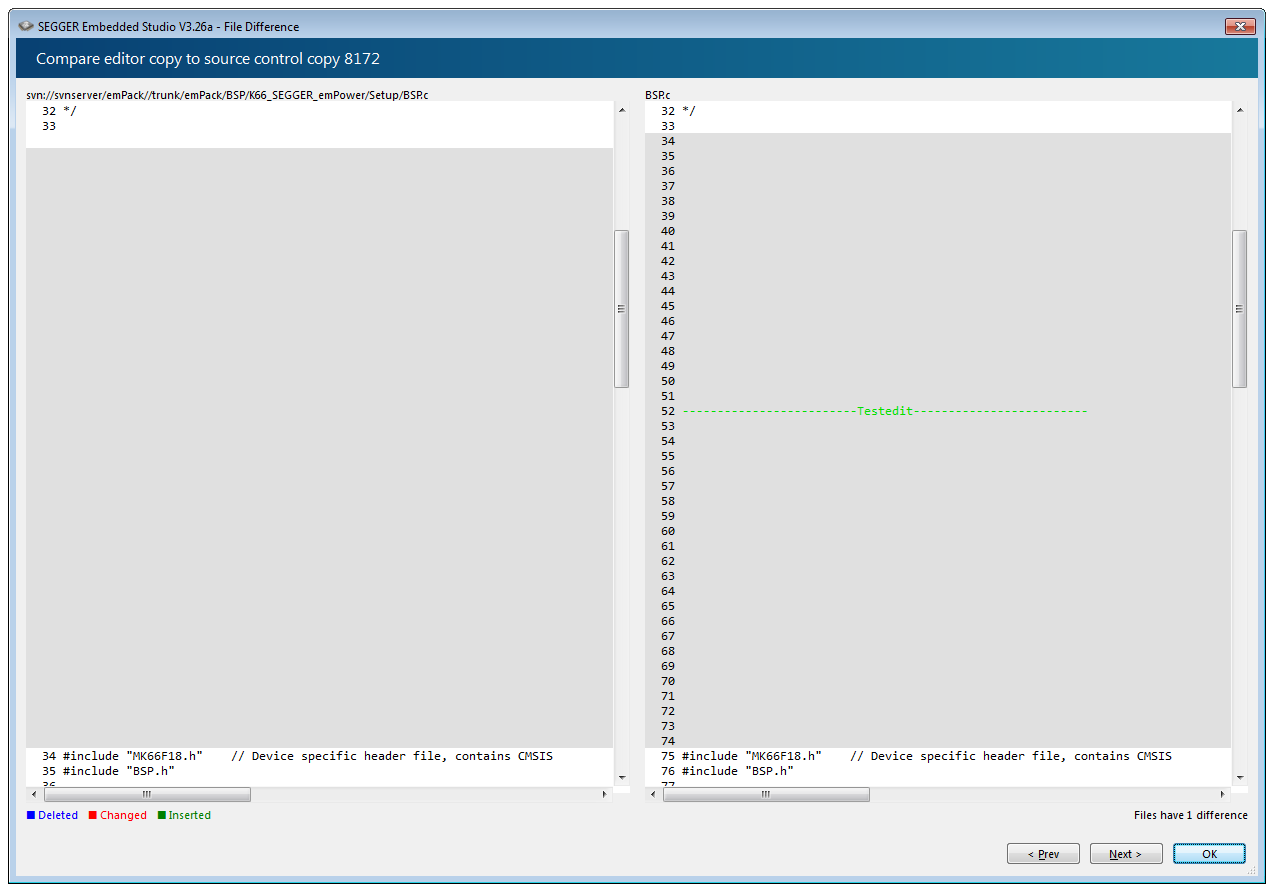Viewport: 1271px width, 894px height.
Task: Click left pane horizontal scroll right arrow
Action: pos(604,794)
